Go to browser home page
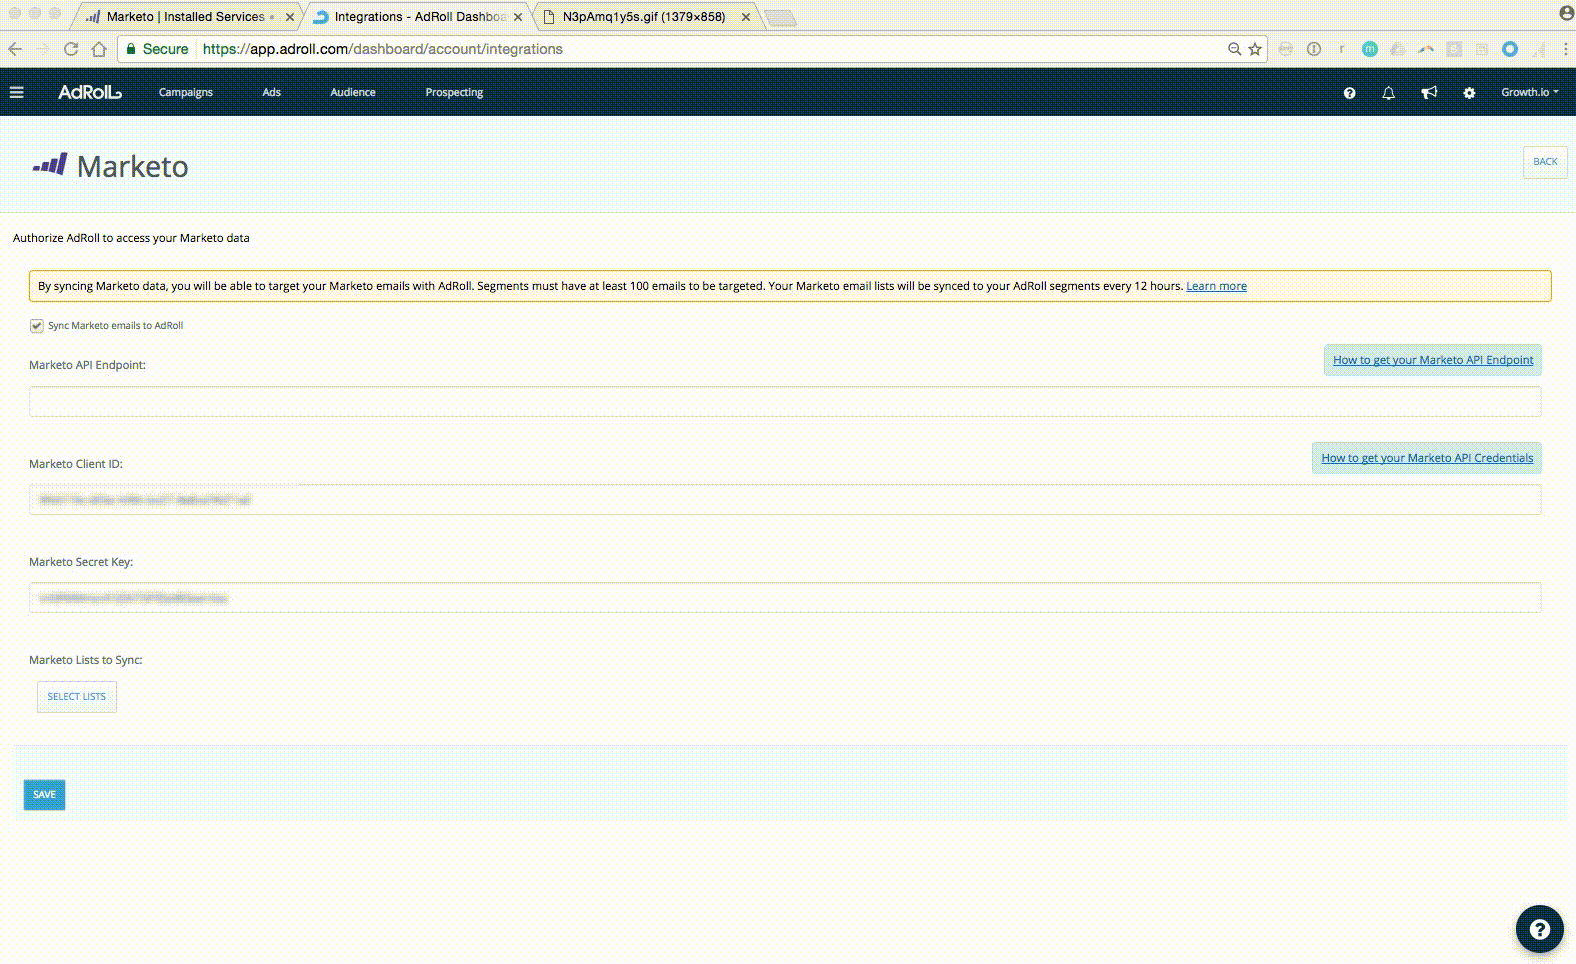The height and width of the screenshot is (964, 1576). (99, 49)
